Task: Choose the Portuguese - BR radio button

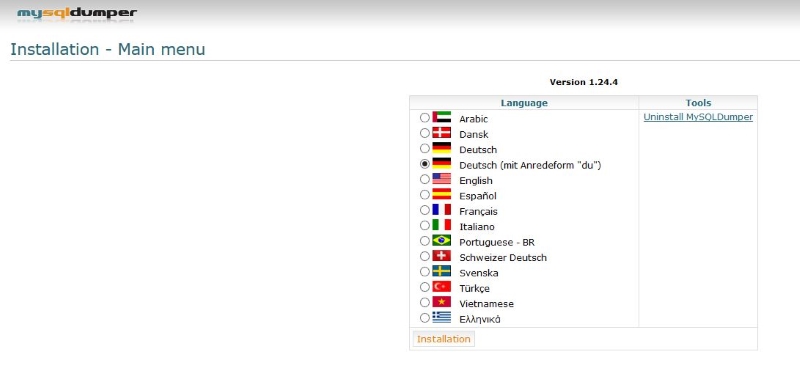Action: (424, 240)
